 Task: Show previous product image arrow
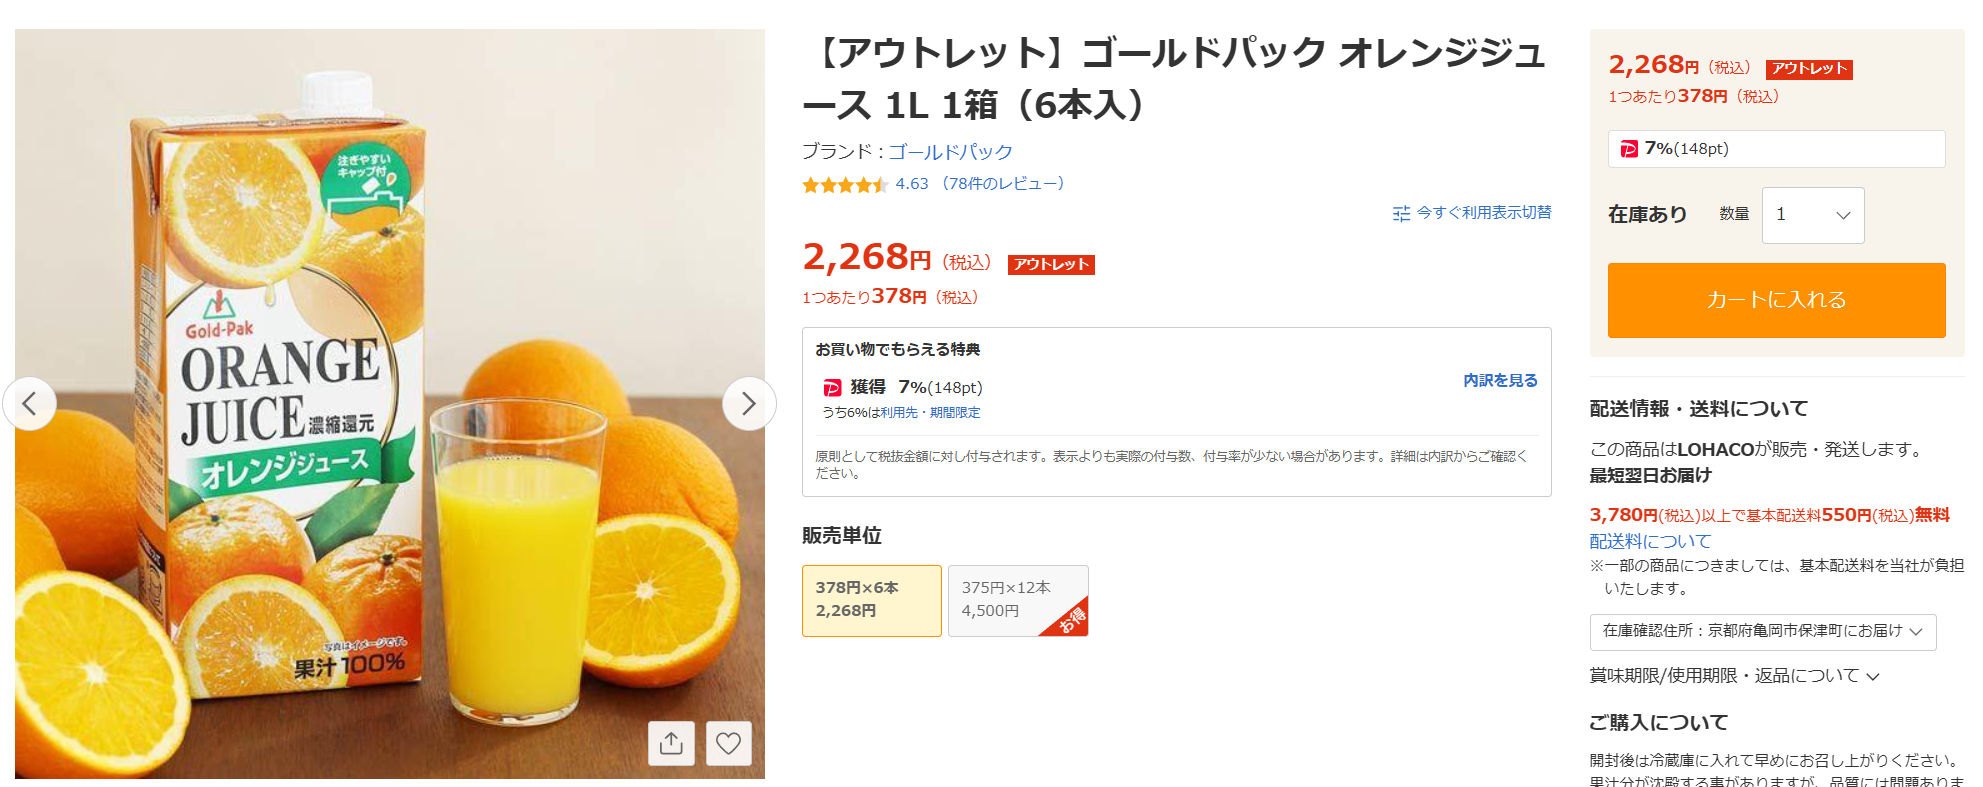(29, 404)
